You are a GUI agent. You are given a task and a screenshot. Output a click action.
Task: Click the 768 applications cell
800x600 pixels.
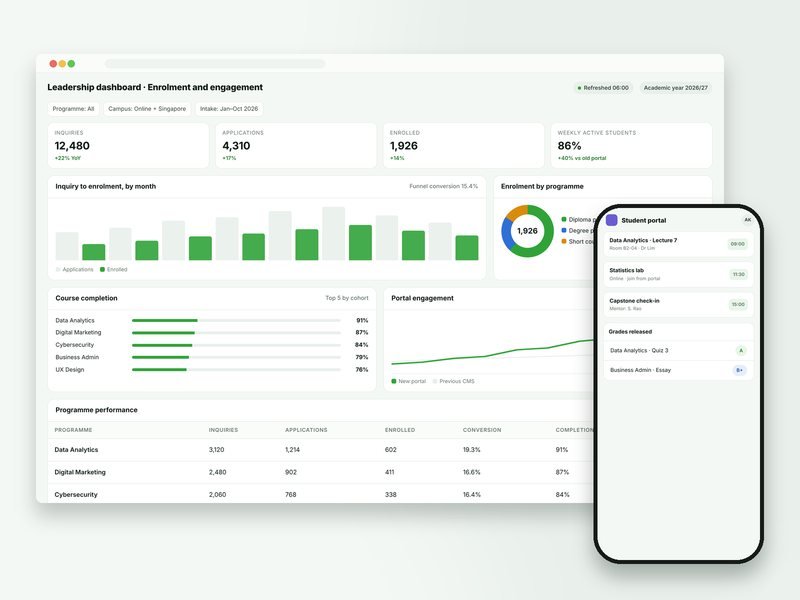click(x=291, y=494)
